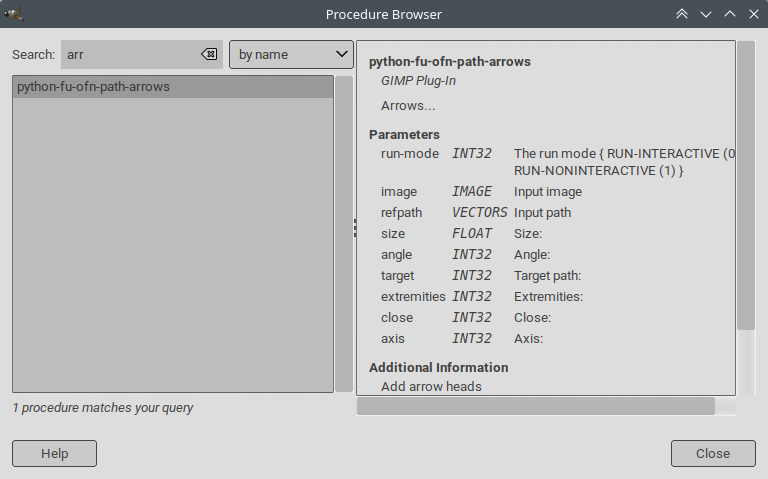Click the GIMP icon in the title bar

click(x=14, y=14)
